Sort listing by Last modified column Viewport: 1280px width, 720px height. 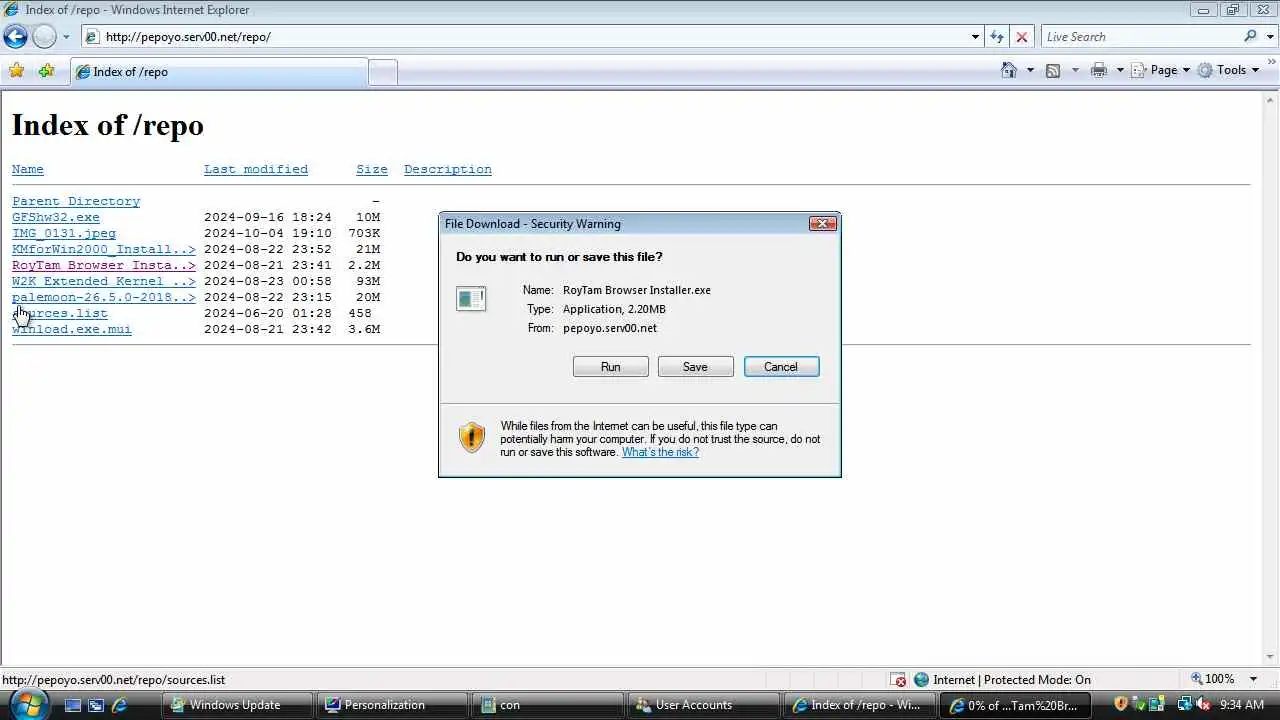[256, 169]
